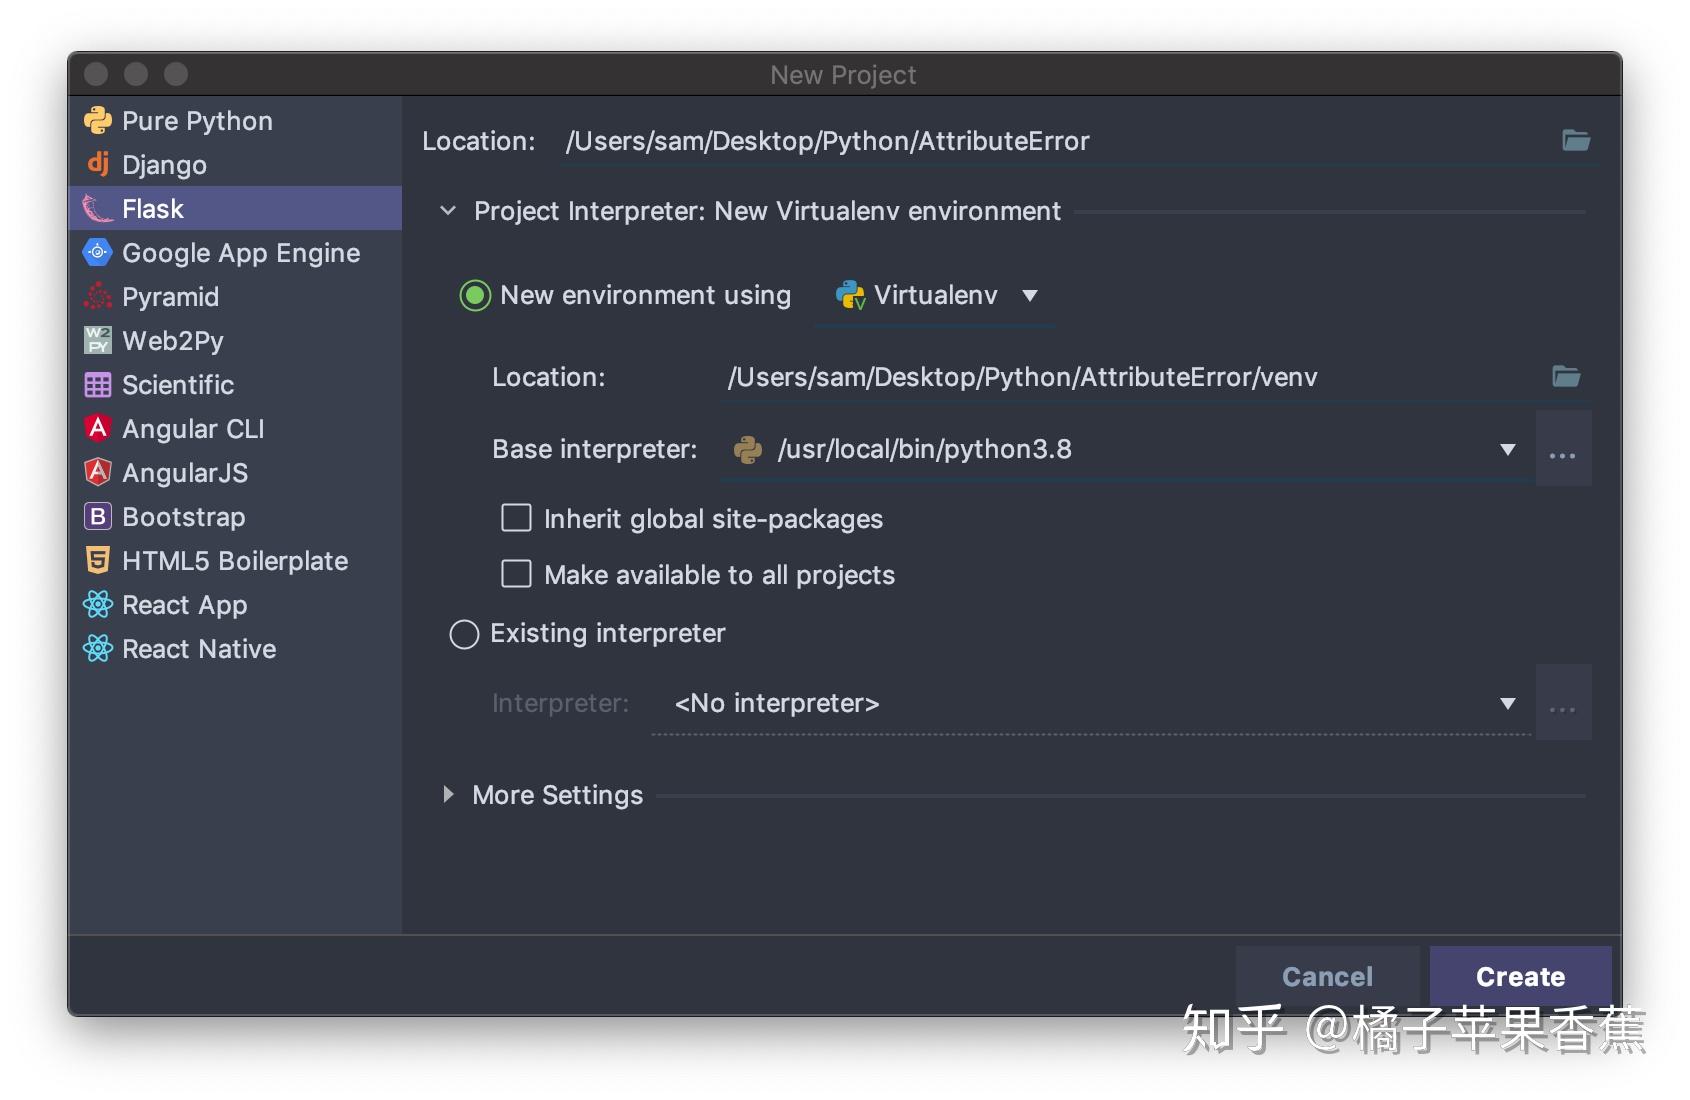Check Make available to all projects
Image resolution: width=1690 pixels, height=1100 pixels.
coord(516,574)
